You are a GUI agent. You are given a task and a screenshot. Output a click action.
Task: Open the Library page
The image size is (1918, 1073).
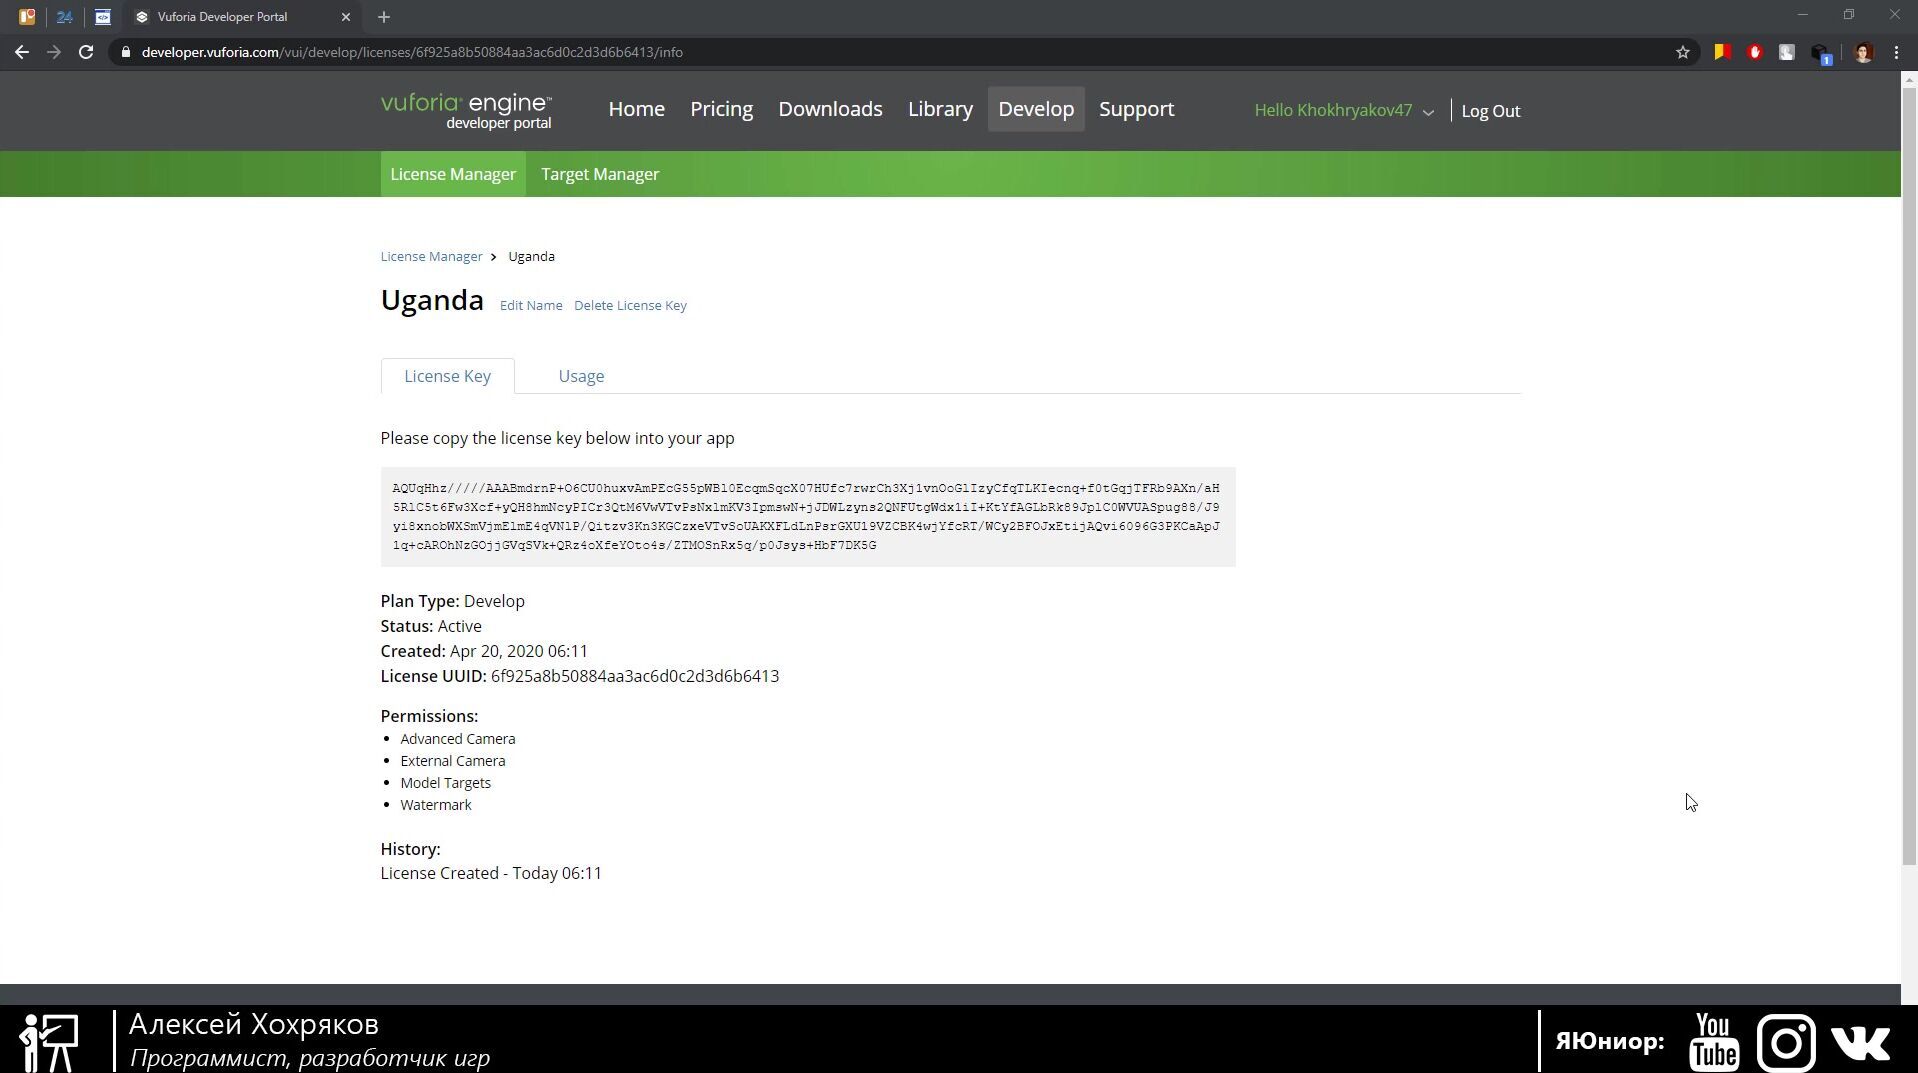pyautogui.click(x=940, y=109)
